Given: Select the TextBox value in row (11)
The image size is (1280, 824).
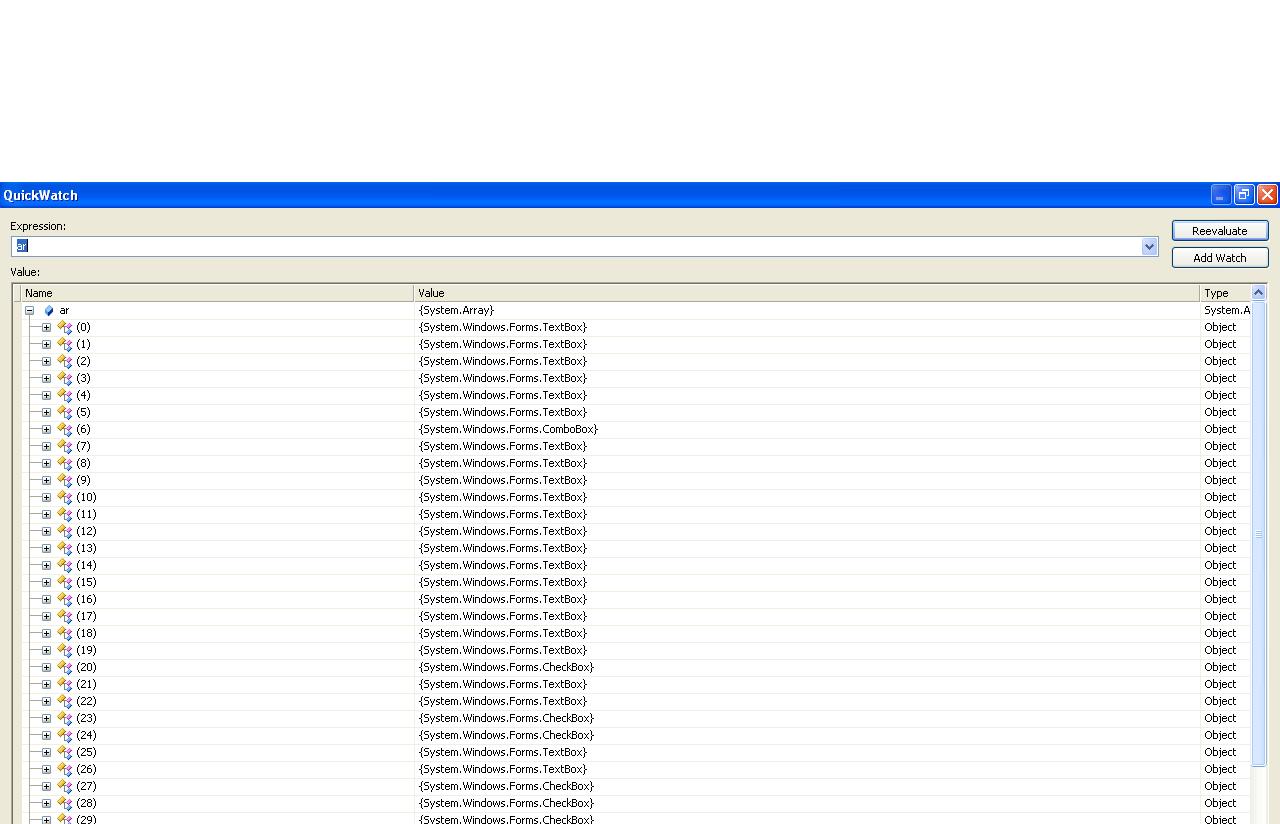Looking at the screenshot, I should coord(503,515).
